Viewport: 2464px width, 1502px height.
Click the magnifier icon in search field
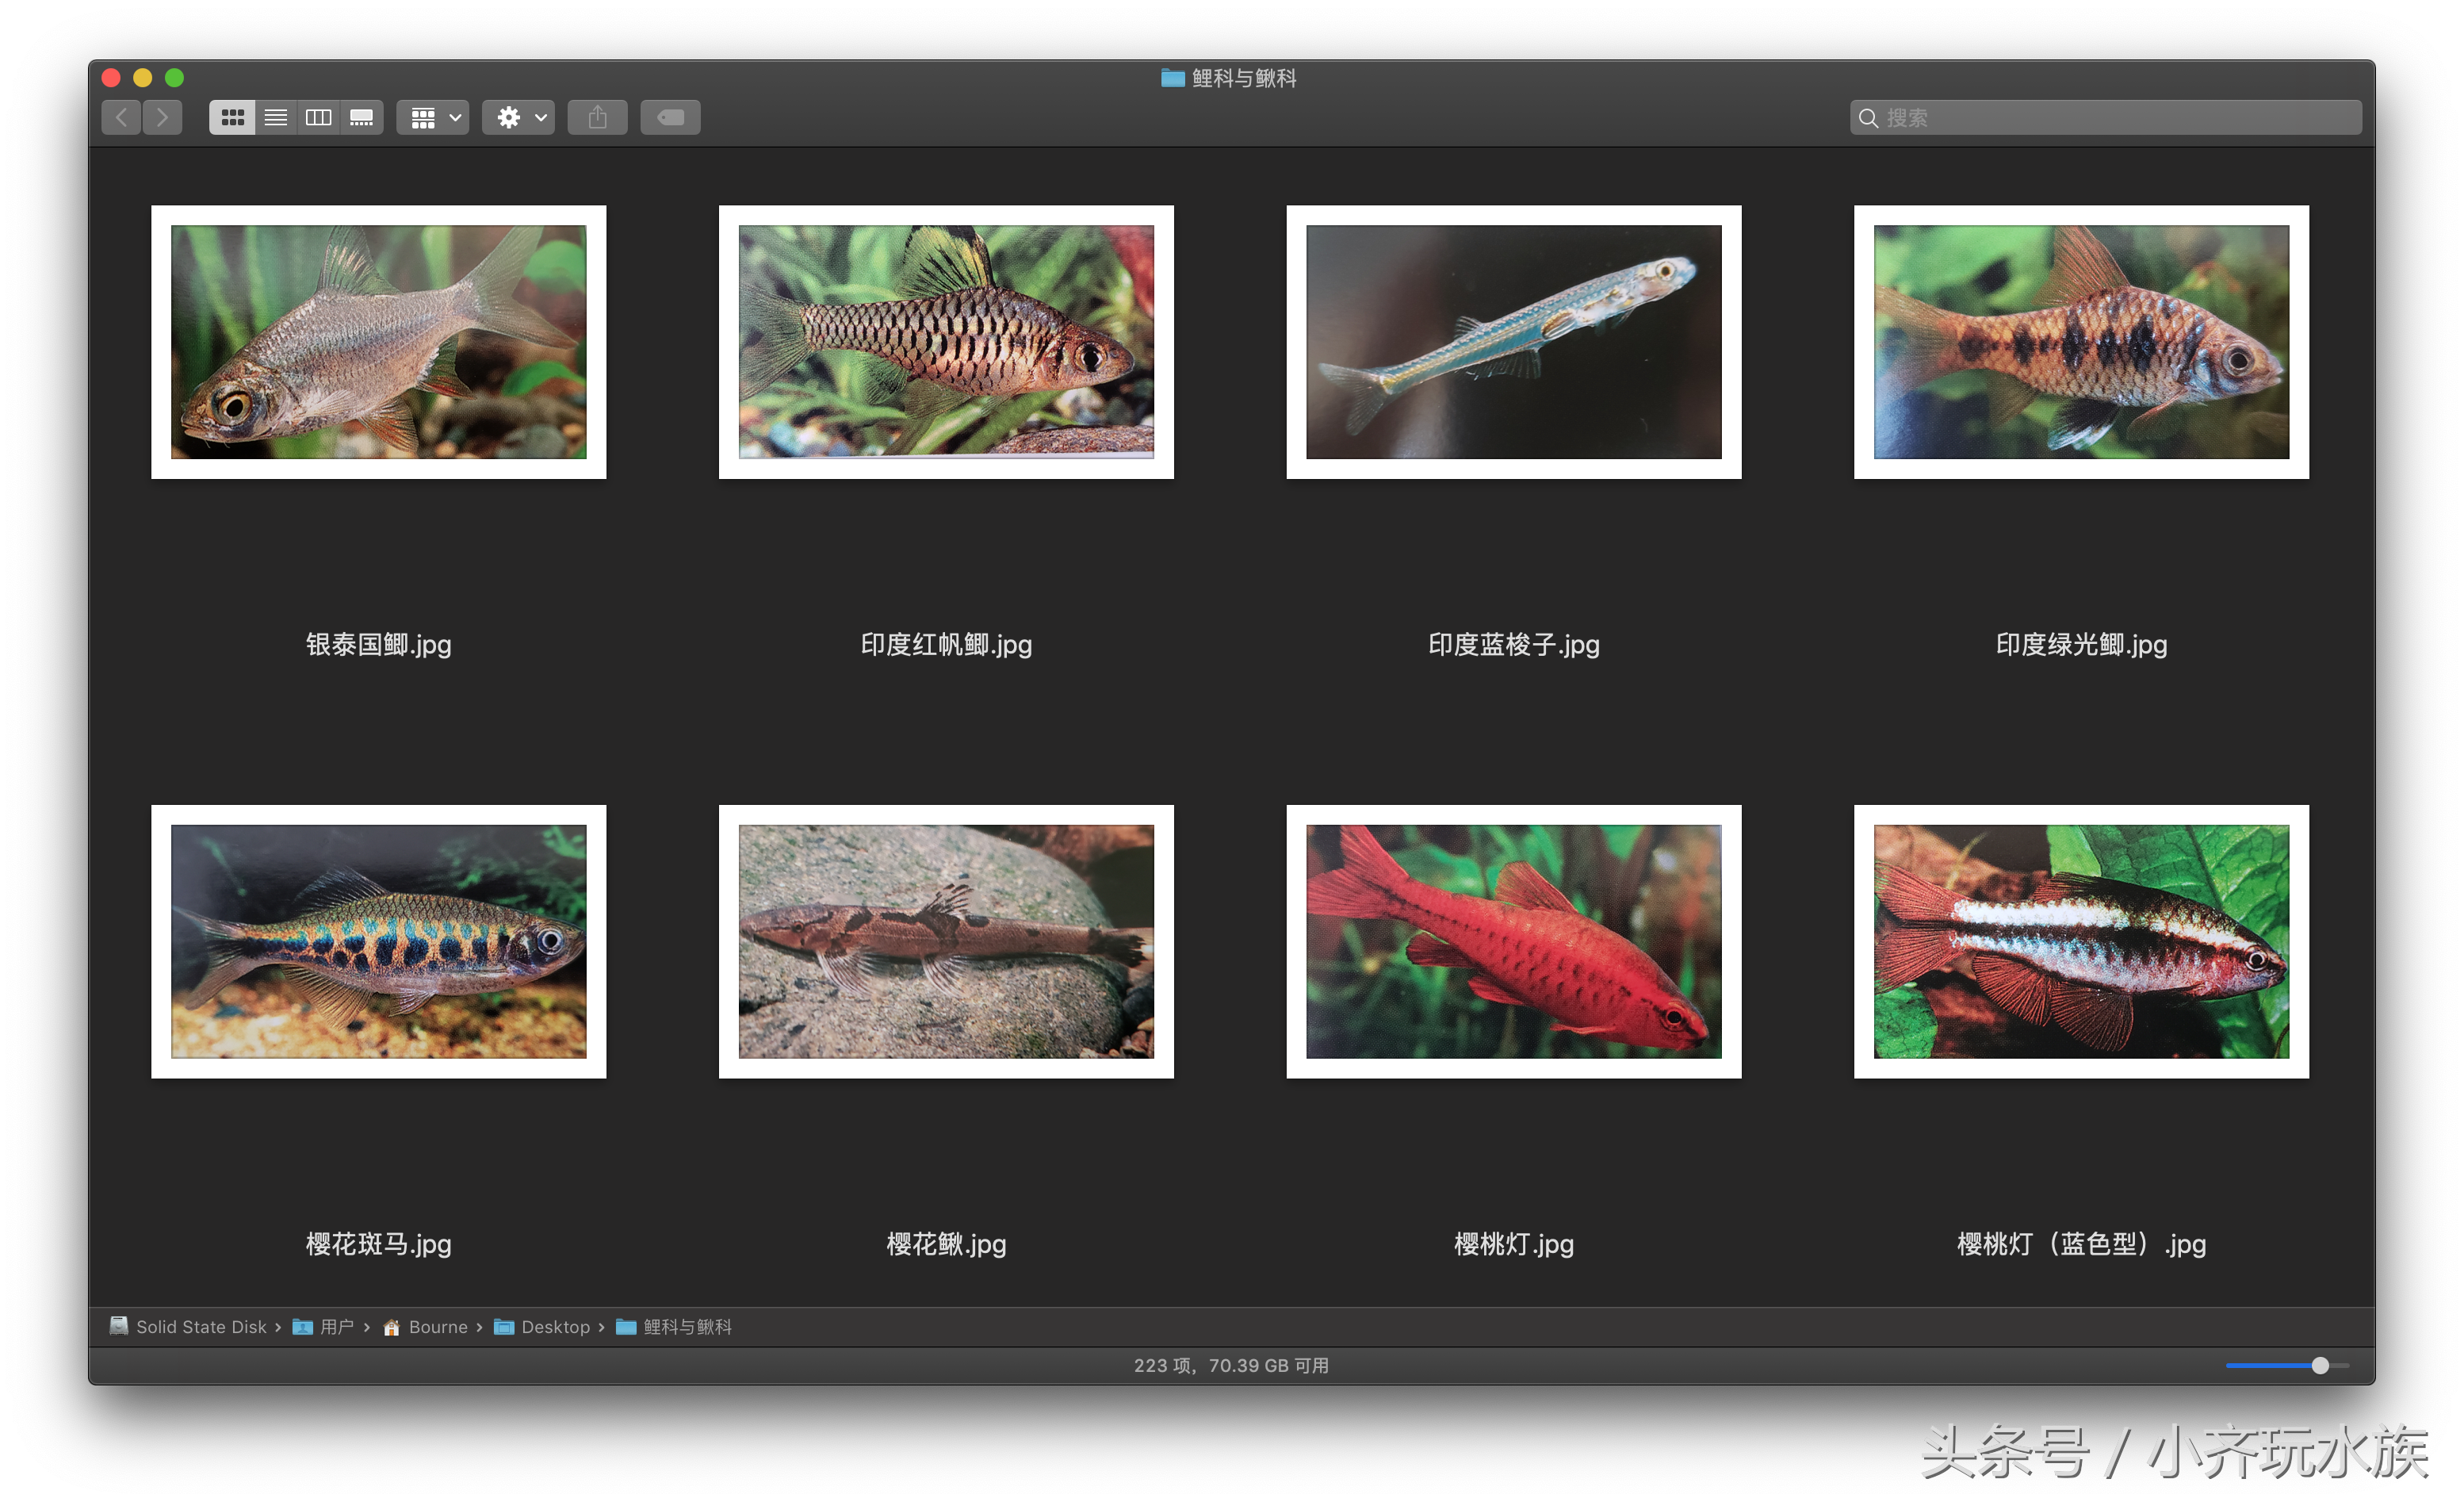click(x=1868, y=118)
